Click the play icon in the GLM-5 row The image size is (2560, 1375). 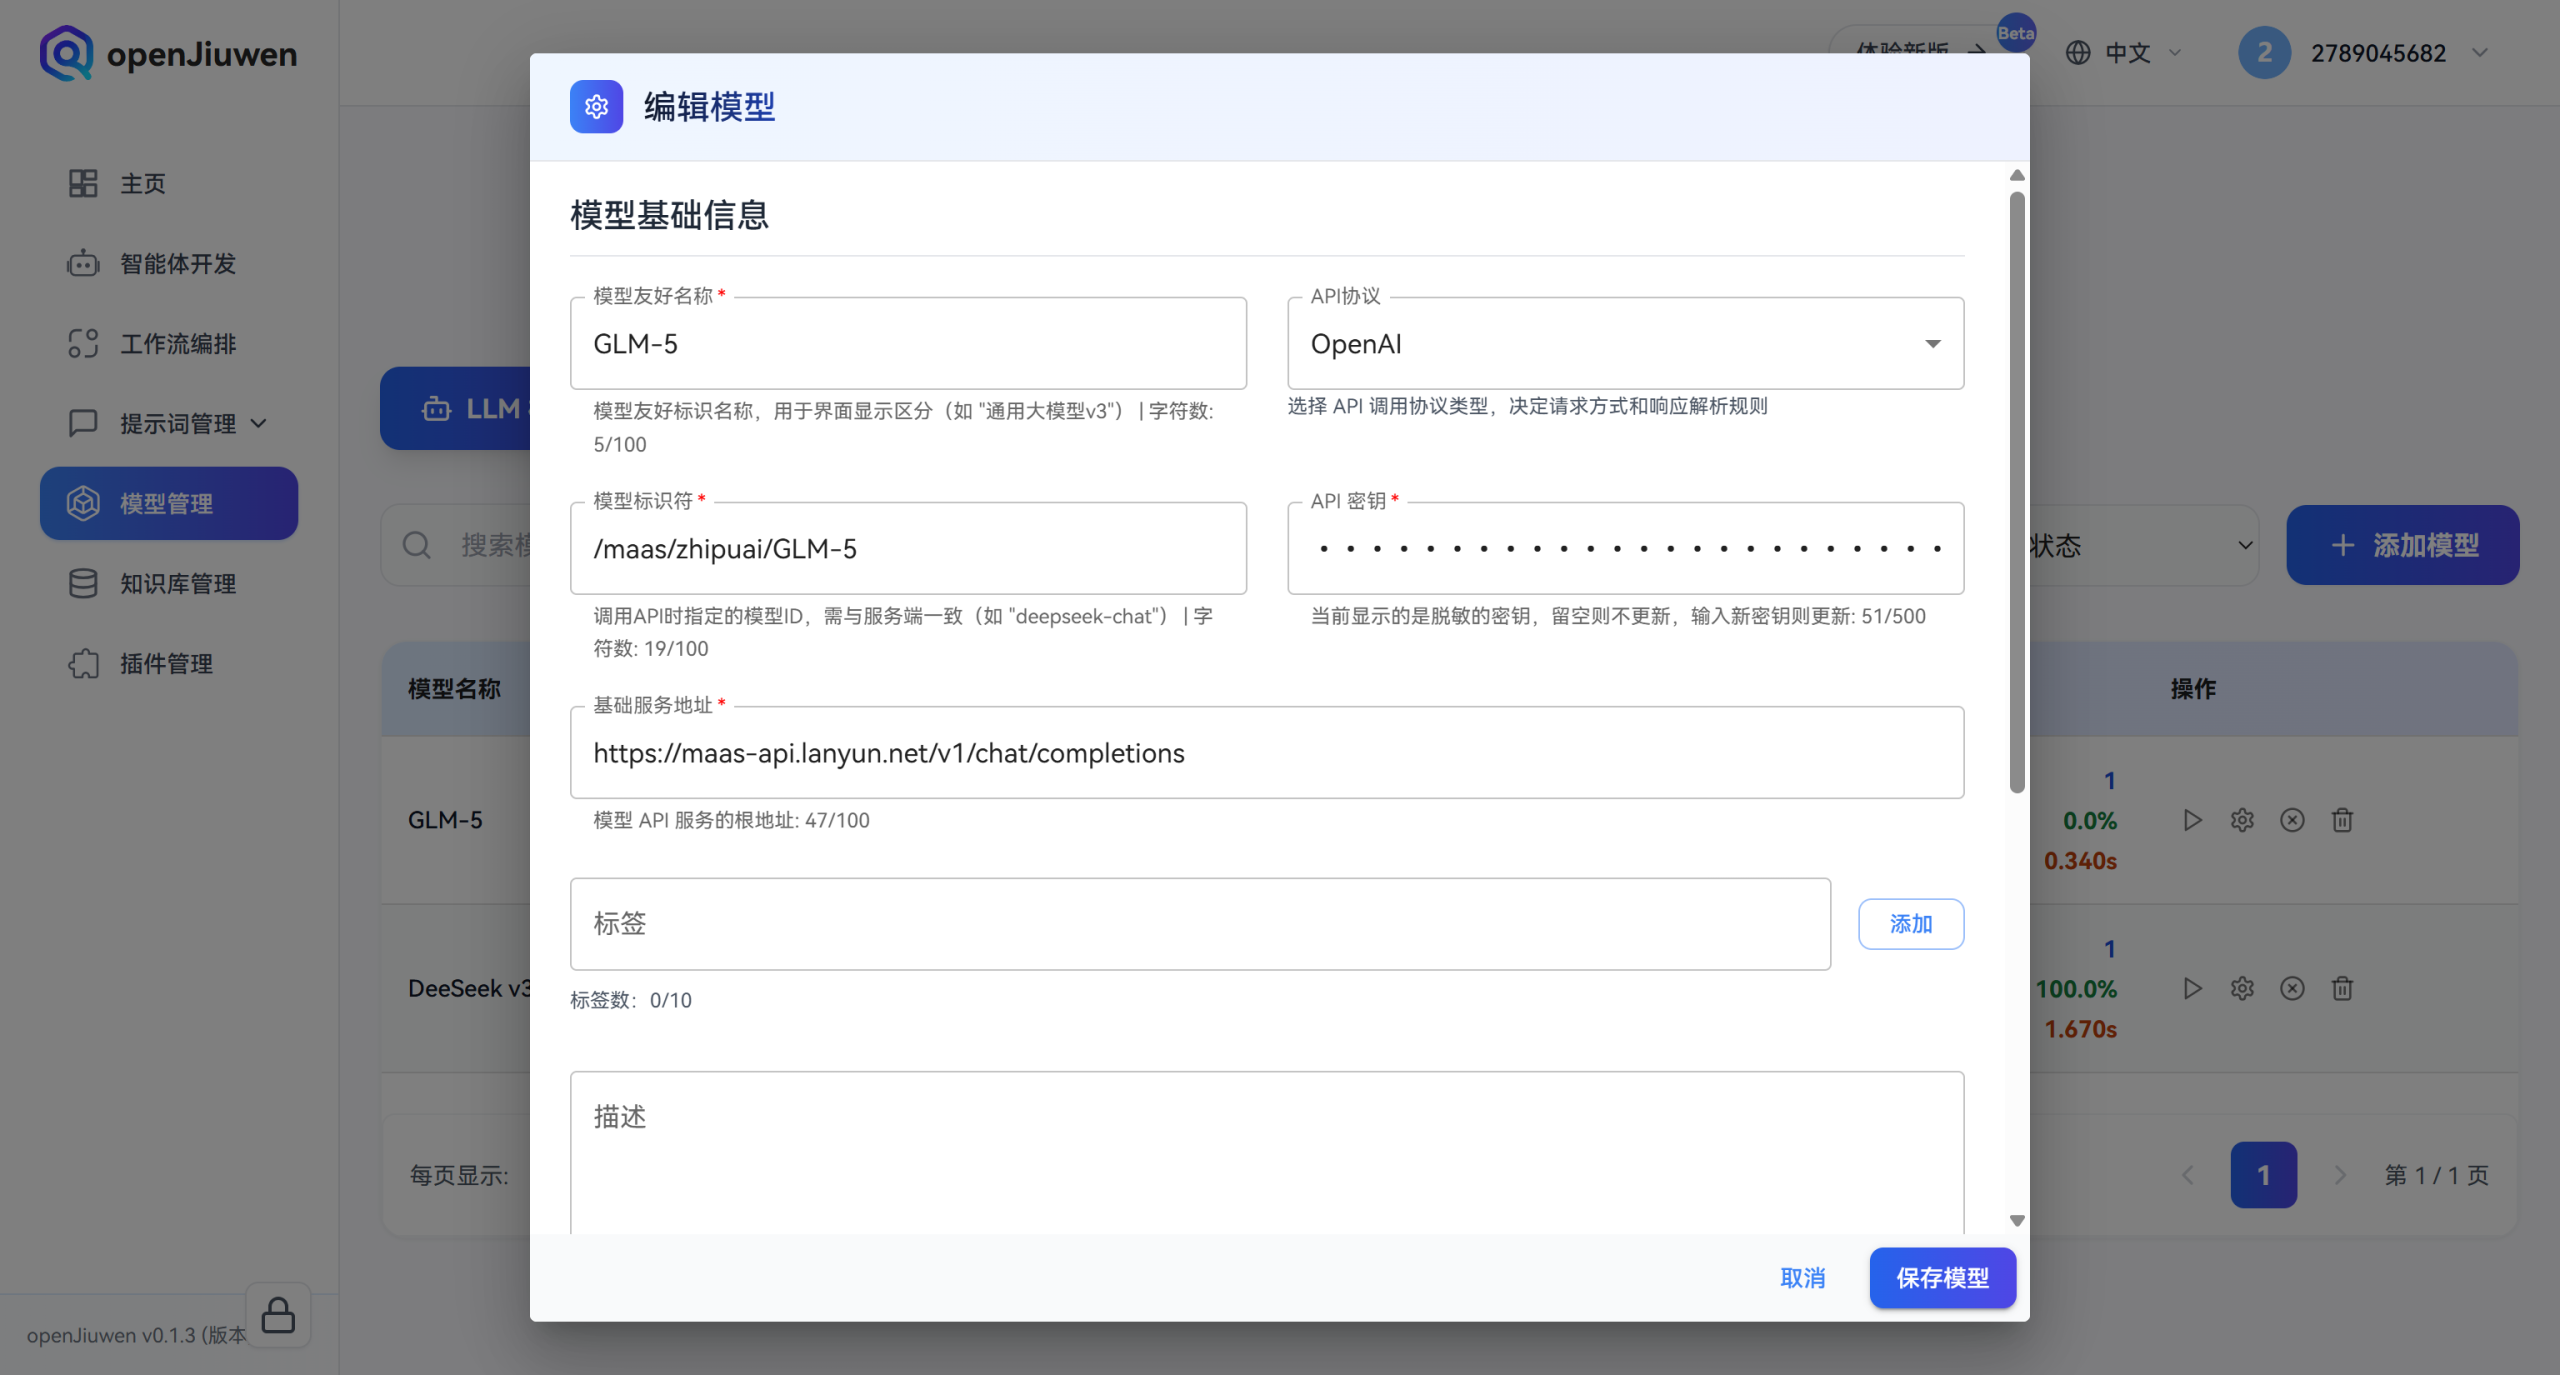pyautogui.click(x=2192, y=820)
